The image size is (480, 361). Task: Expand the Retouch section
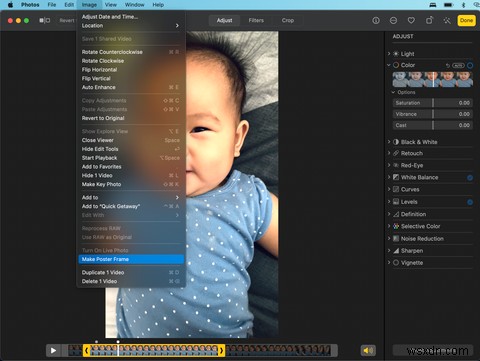pyautogui.click(x=389, y=153)
